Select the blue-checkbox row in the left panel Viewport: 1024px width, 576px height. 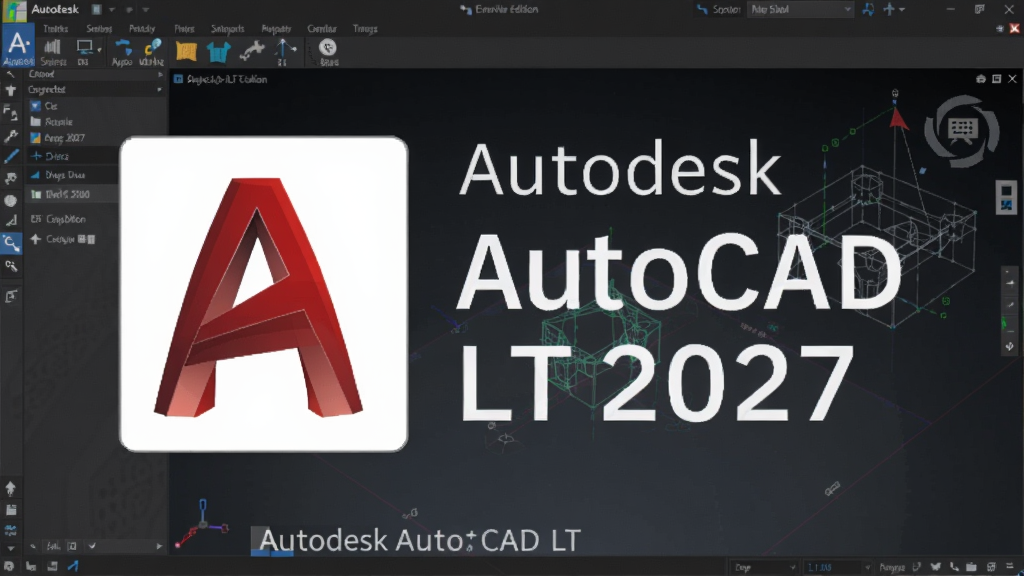[96, 106]
